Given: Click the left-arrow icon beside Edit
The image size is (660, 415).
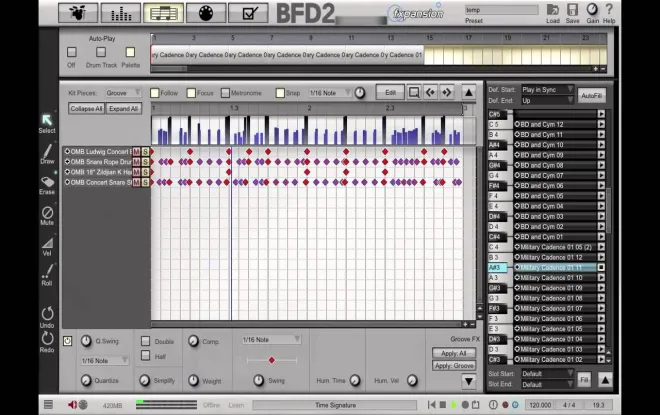Looking at the screenshot, I should [430, 92].
